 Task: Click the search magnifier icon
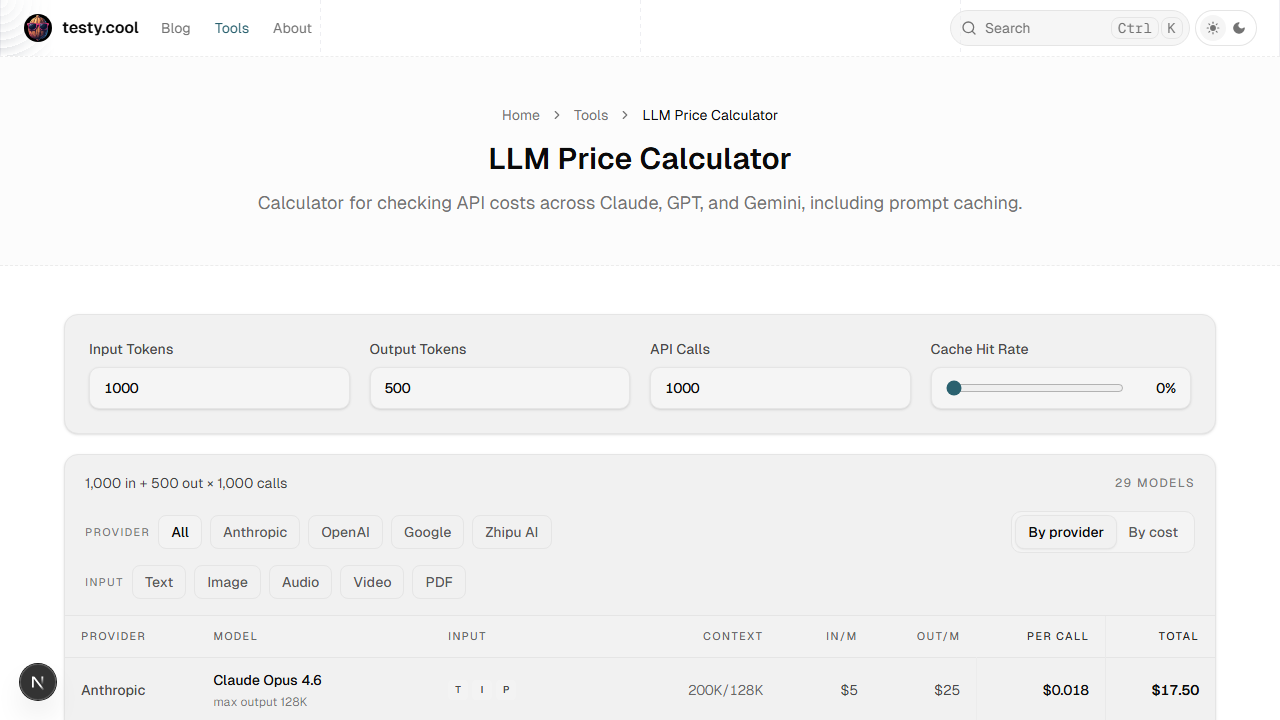point(969,28)
